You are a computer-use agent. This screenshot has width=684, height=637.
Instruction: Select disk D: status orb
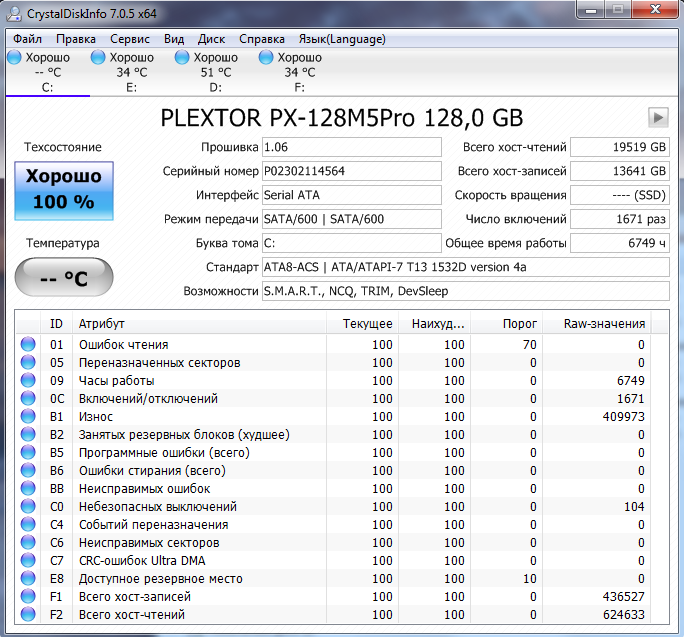point(182,57)
